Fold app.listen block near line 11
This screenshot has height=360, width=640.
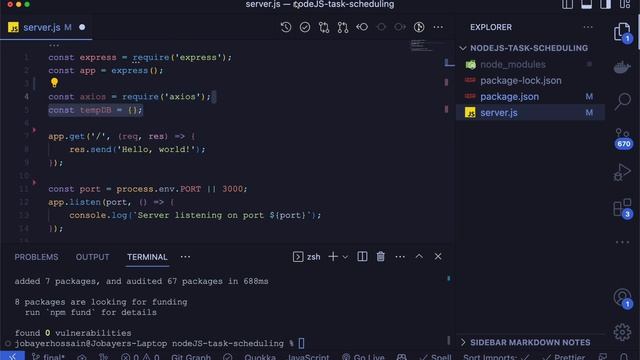click(34, 182)
